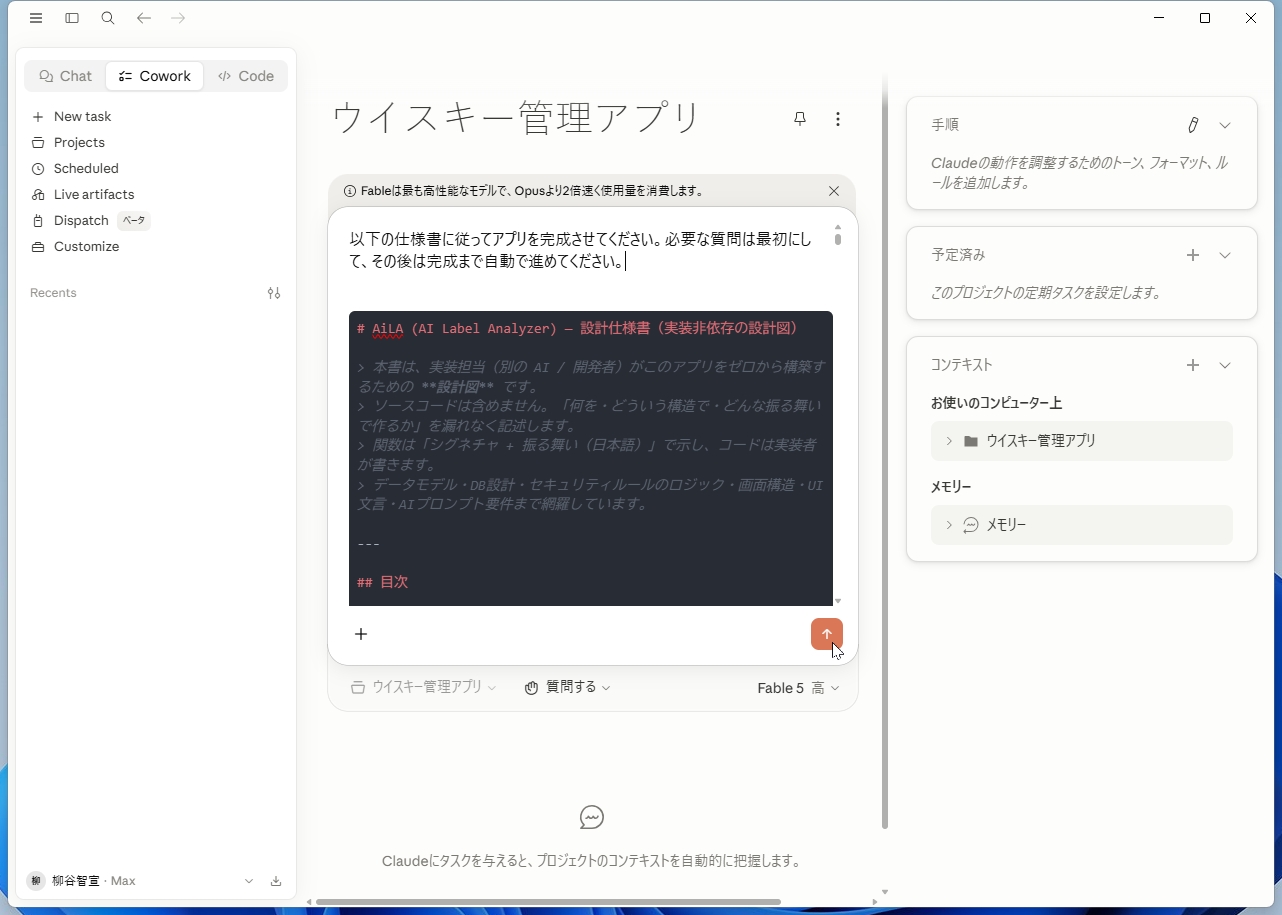Open the ウイスキー管理アプリ folder dropdown below composer
This screenshot has width=1282, height=915.
[x=423, y=687]
